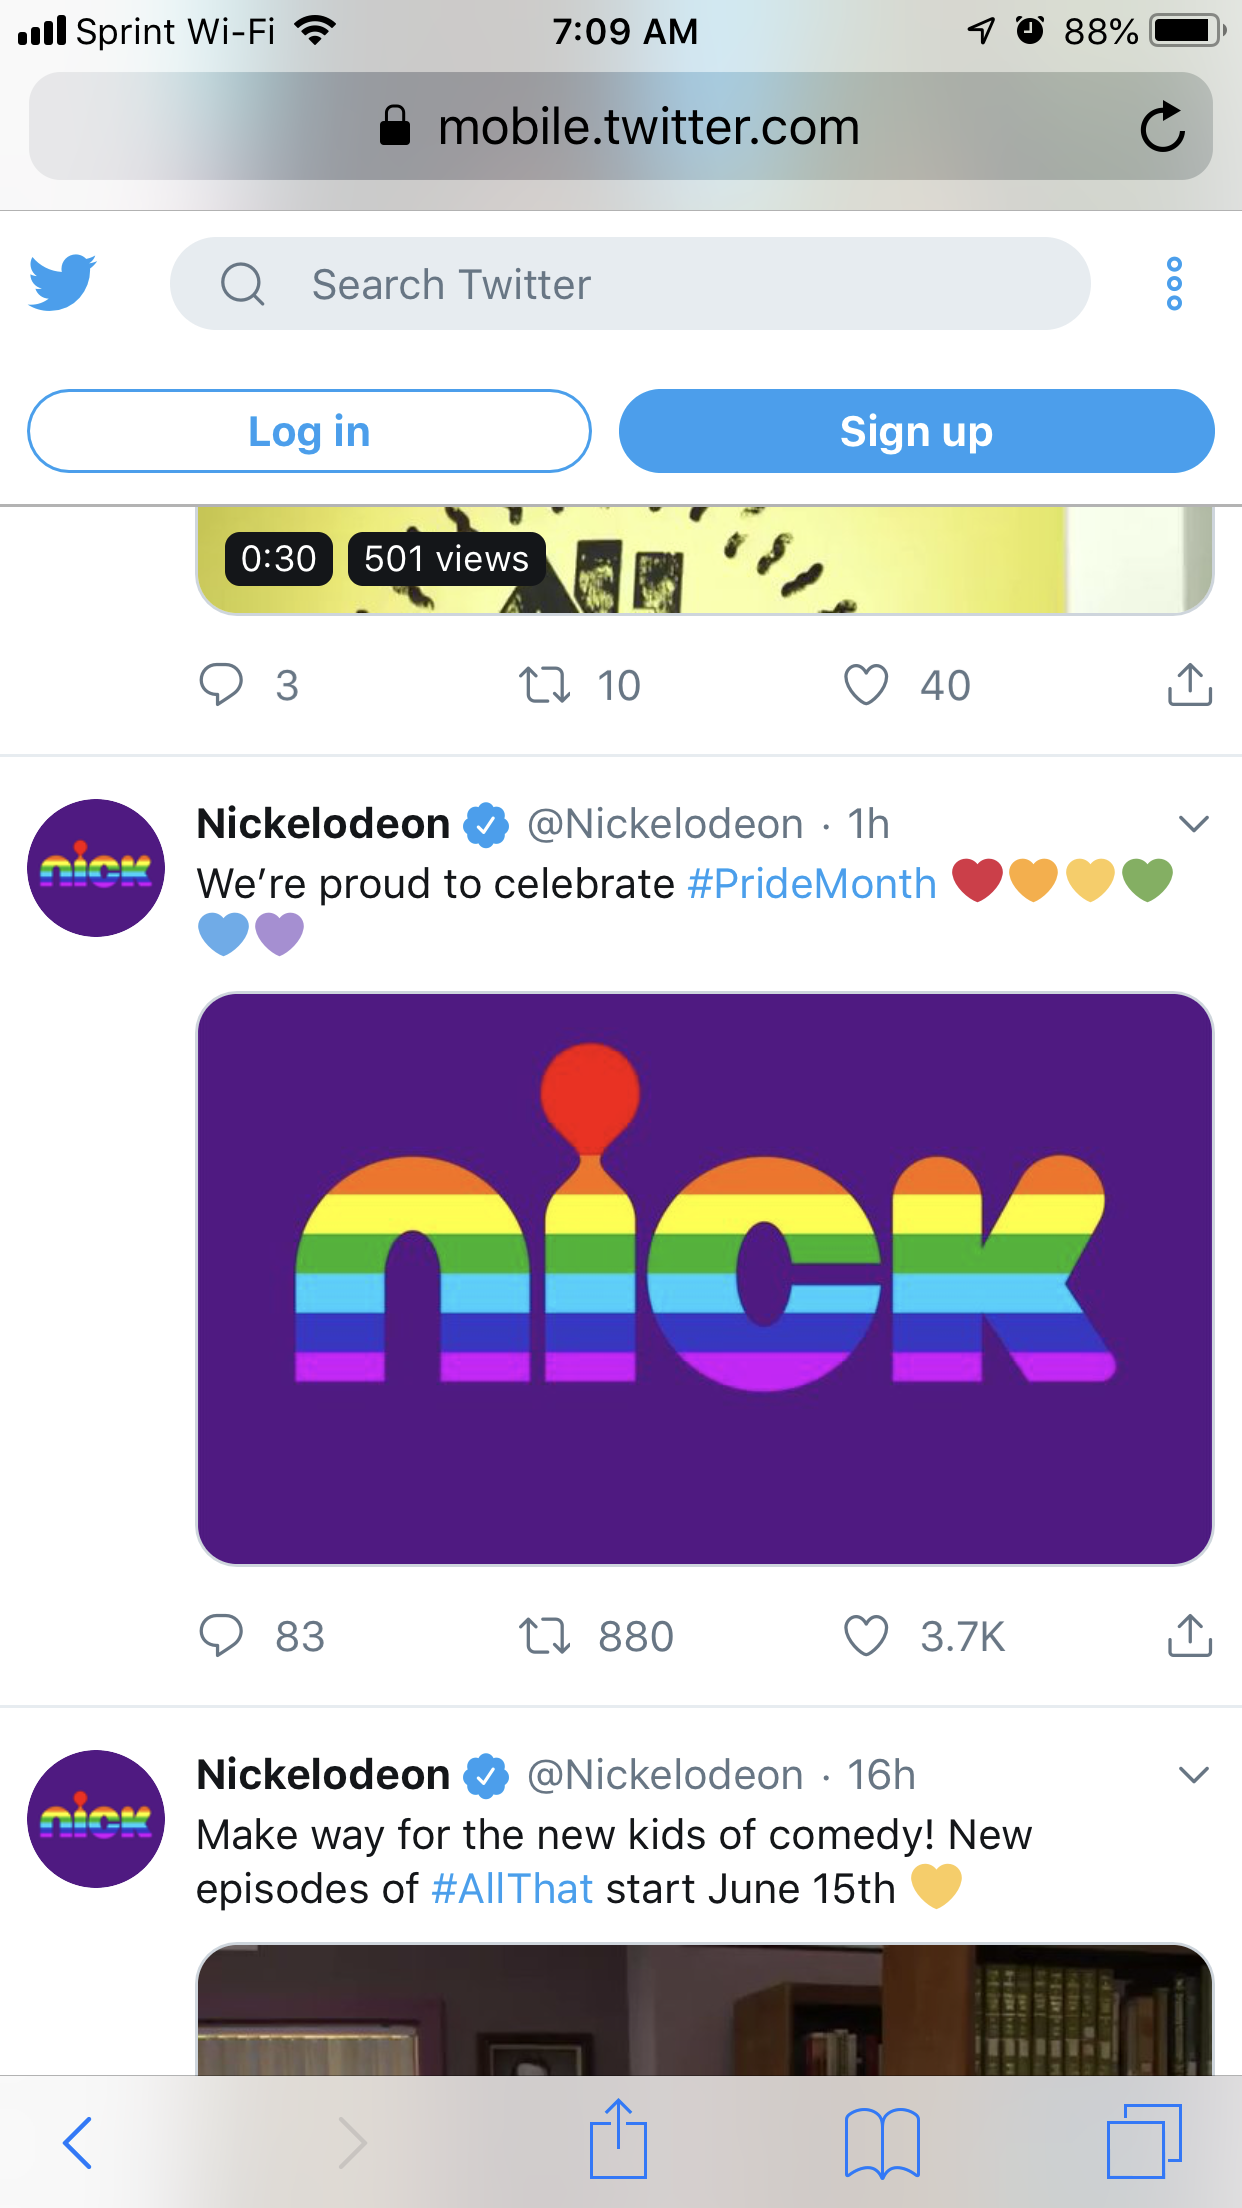The height and width of the screenshot is (2208, 1242).
Task: Open the rainbow Nick logo image
Action: pyautogui.click(x=705, y=1278)
